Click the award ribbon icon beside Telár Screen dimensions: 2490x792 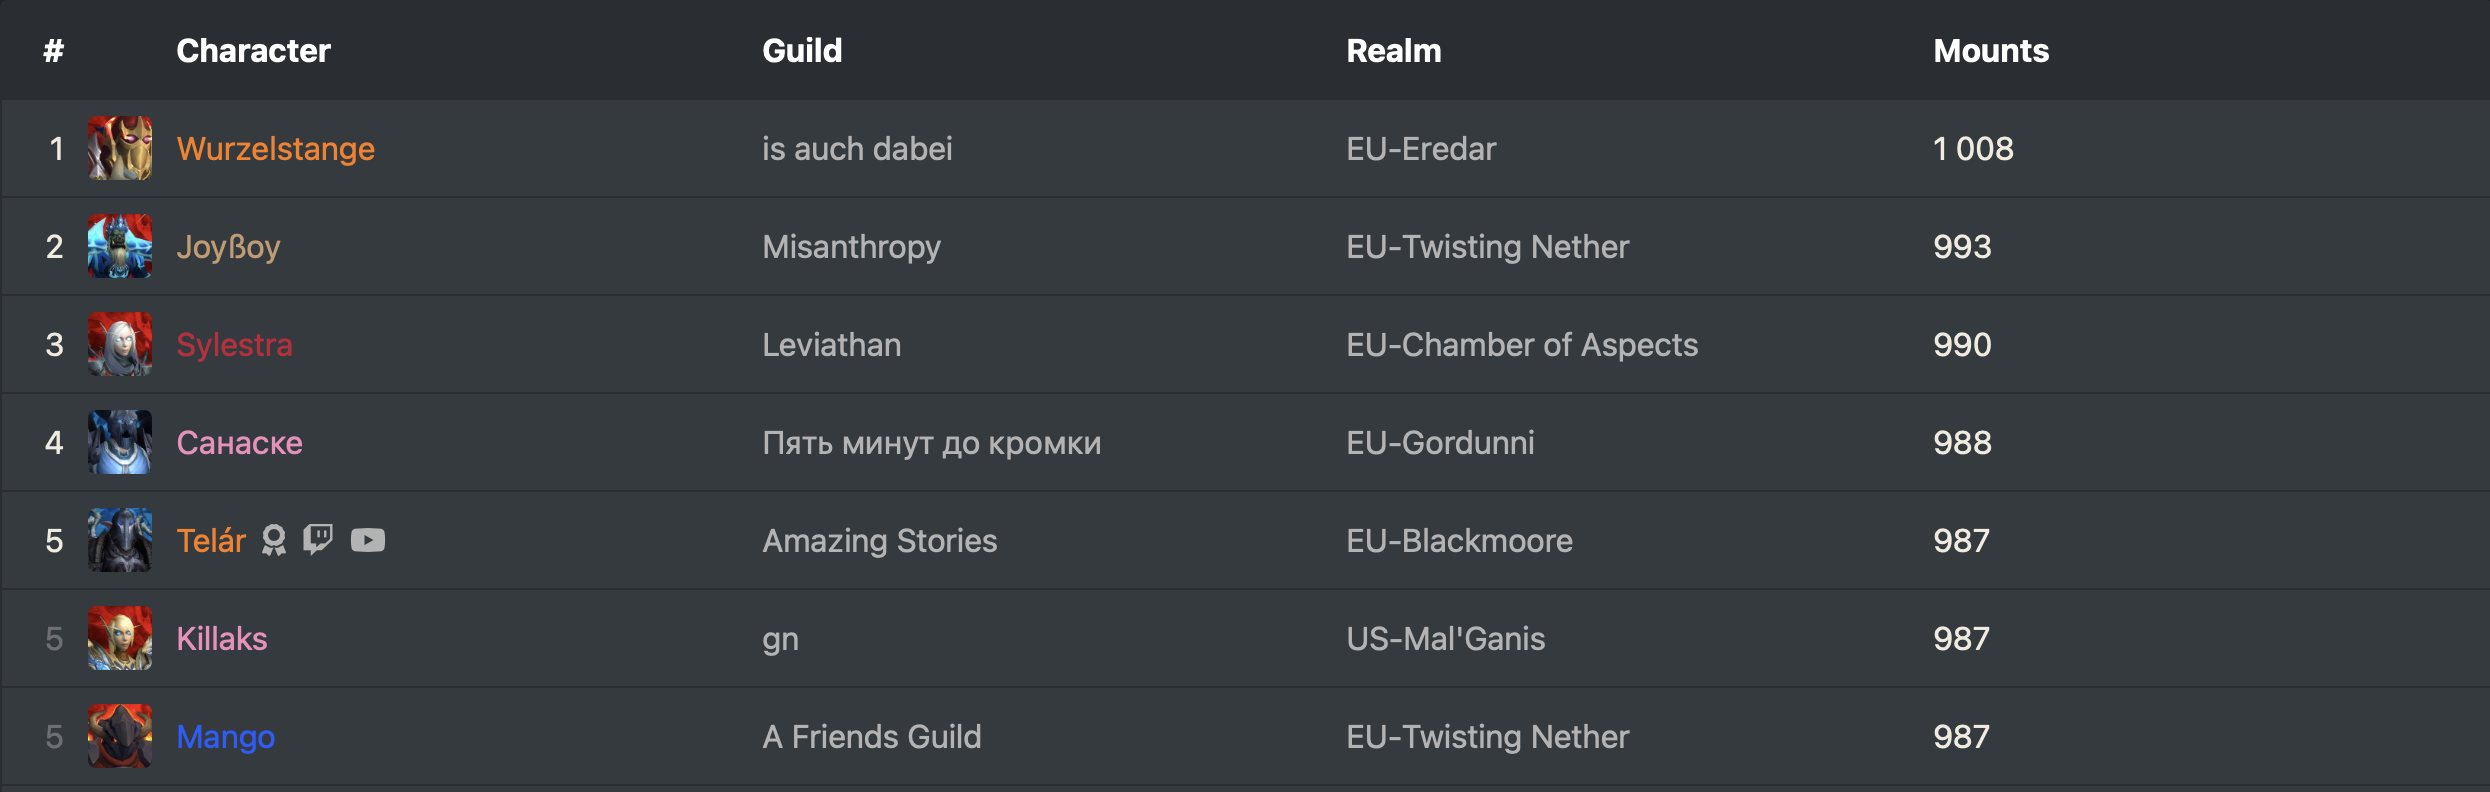click(273, 540)
